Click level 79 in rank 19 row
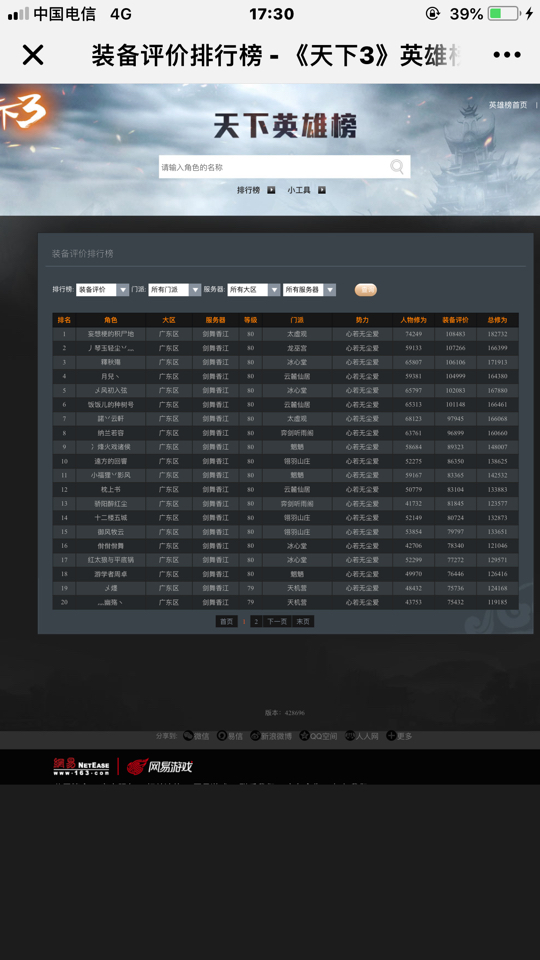Image resolution: width=540 pixels, height=960 pixels. point(250,588)
